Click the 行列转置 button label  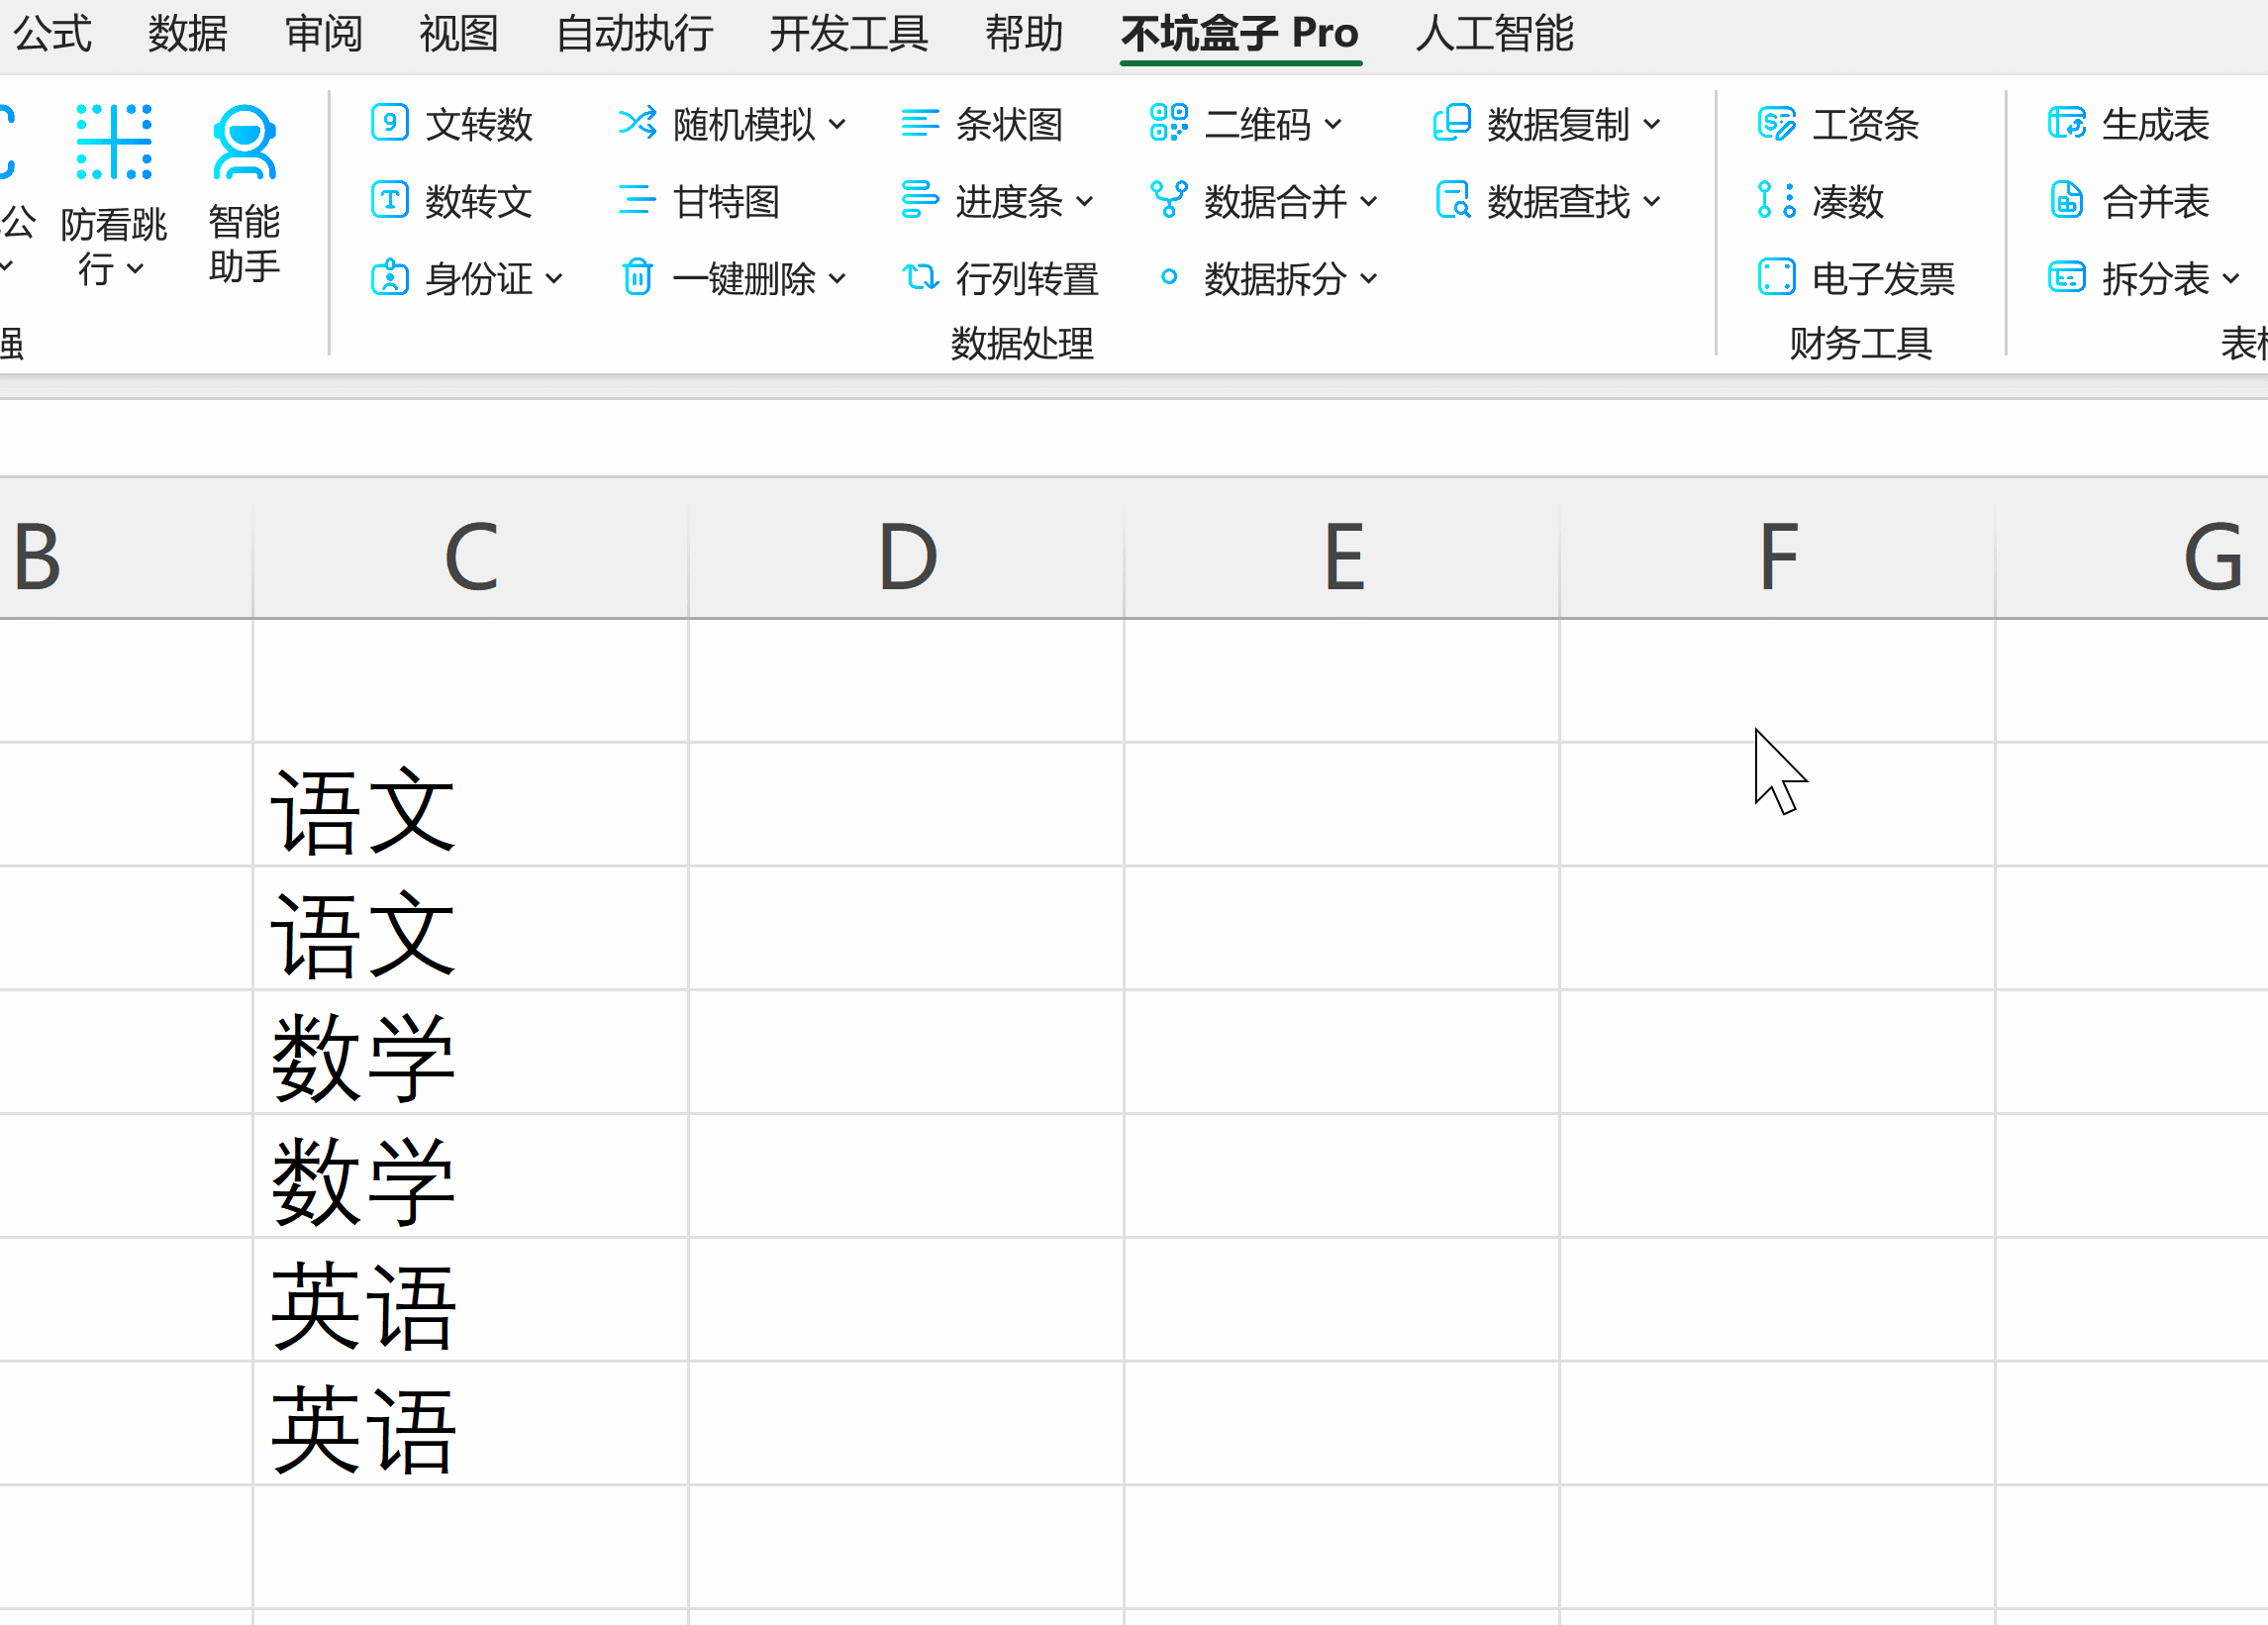pos(1027,279)
